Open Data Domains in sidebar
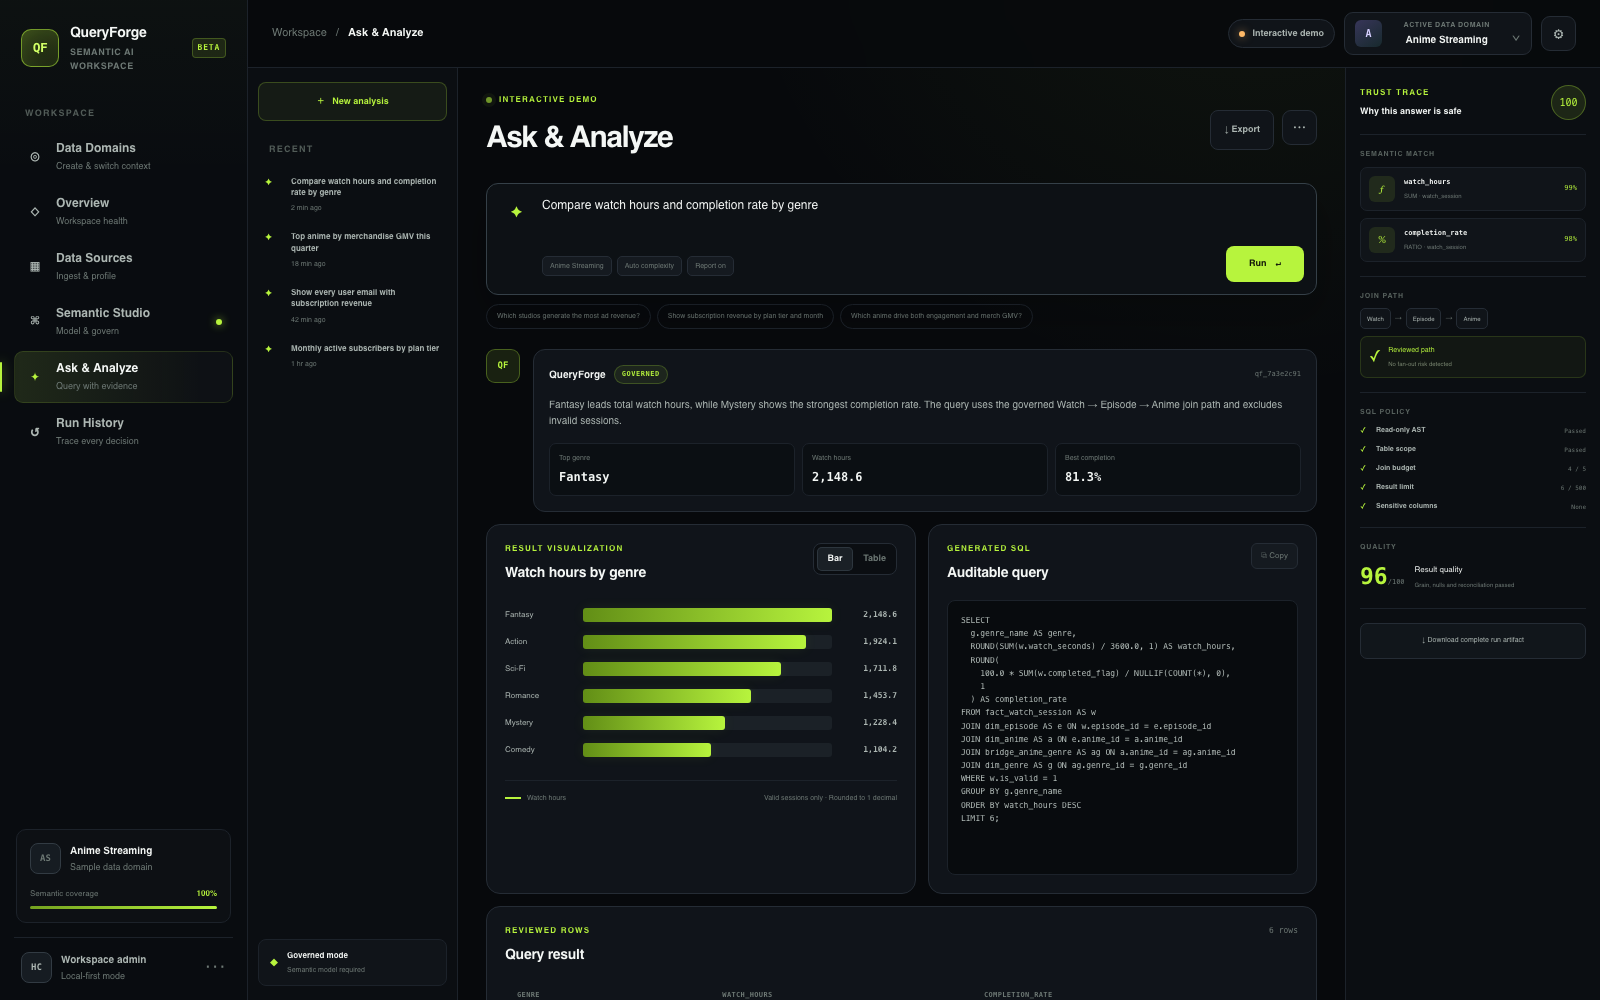The height and width of the screenshot is (1000, 1600). (x=123, y=156)
